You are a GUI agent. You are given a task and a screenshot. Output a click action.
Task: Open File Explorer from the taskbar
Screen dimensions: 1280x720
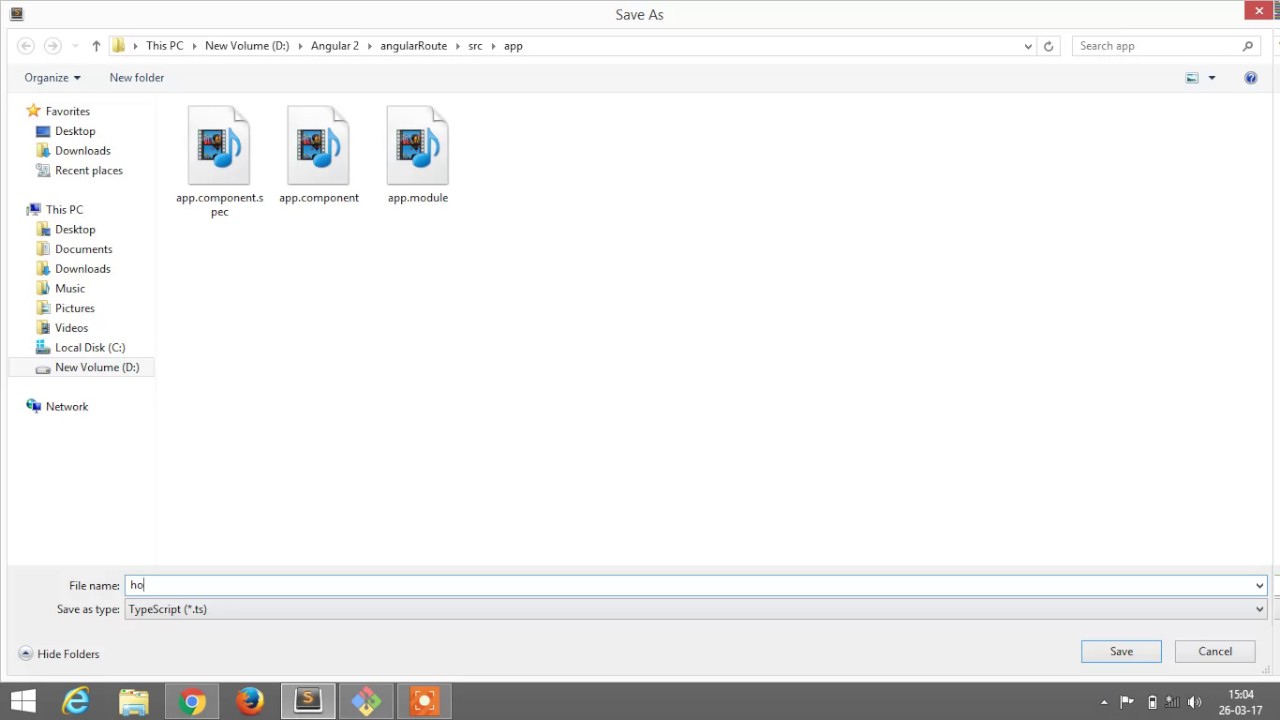click(x=134, y=702)
